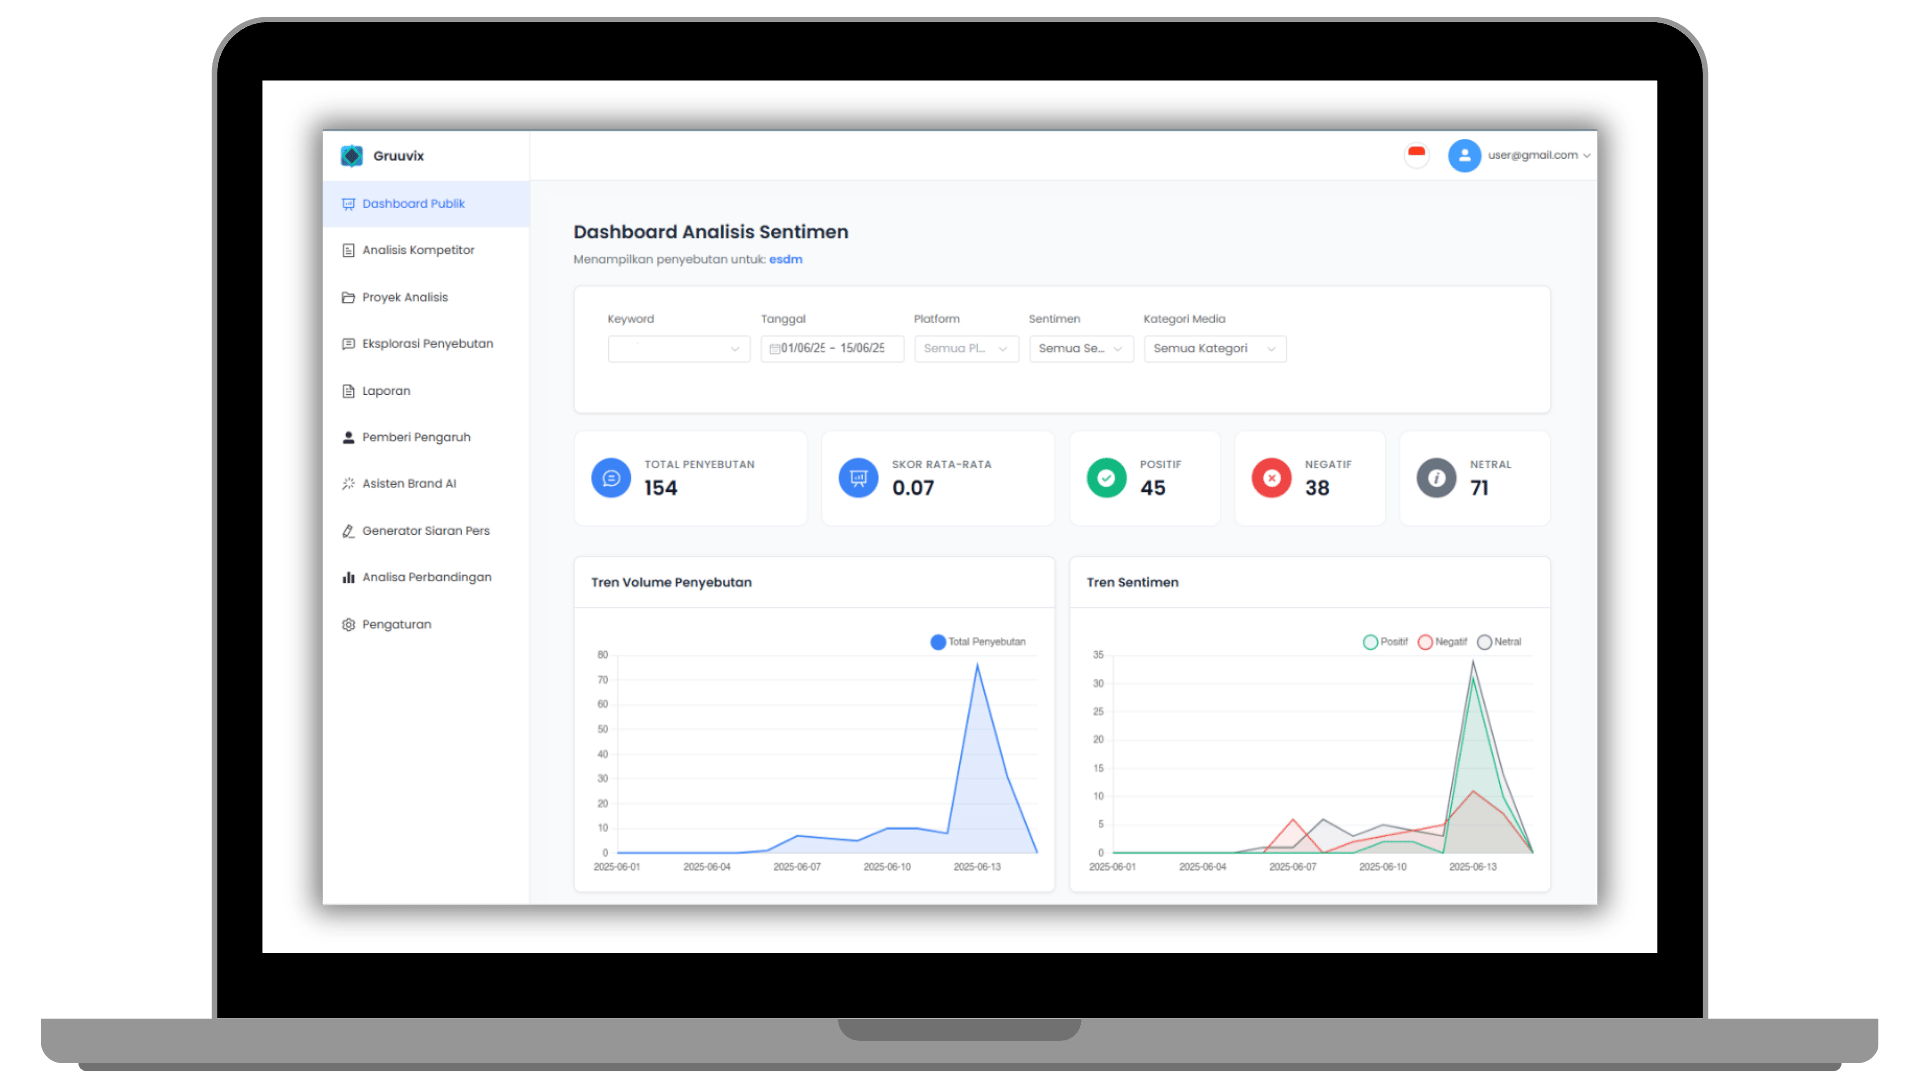Open Analisa Perbandingan via the bar chart icon

coord(348,577)
